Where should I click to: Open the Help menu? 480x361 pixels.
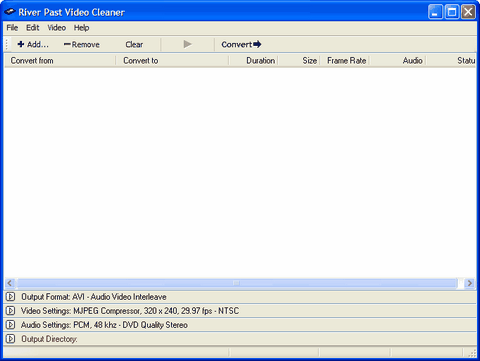click(x=81, y=28)
